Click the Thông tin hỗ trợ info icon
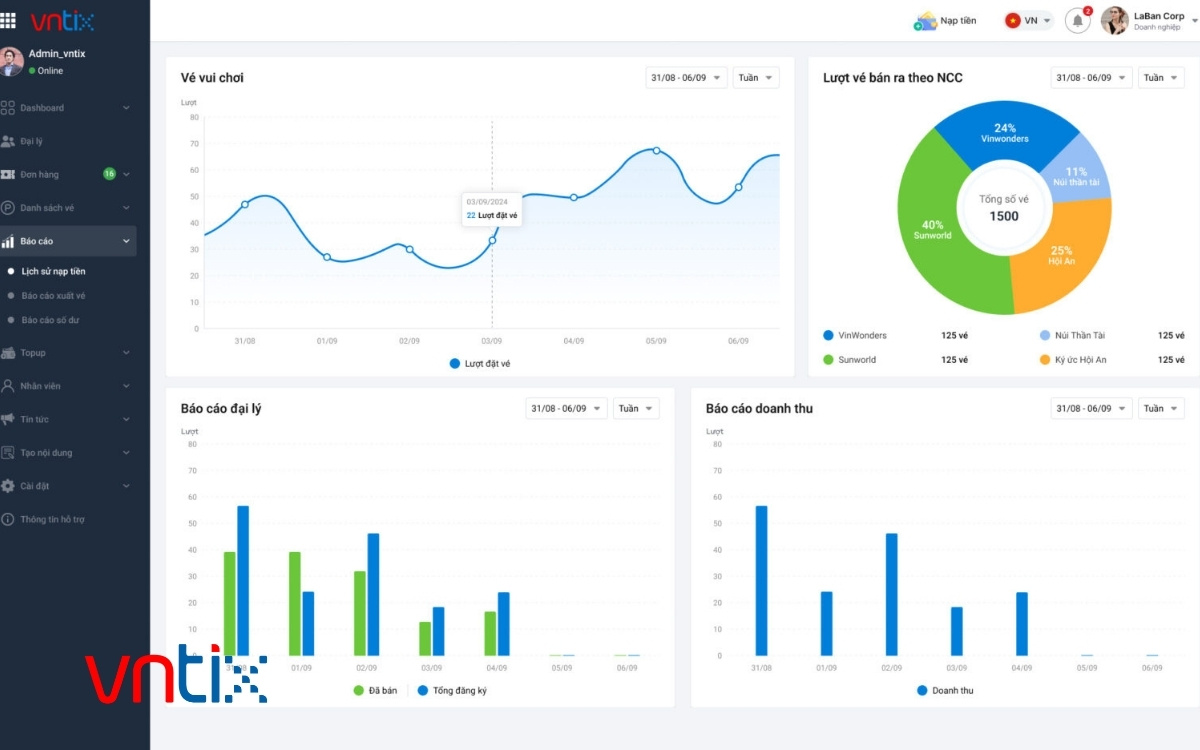This screenshot has height=750, width=1200. point(9,519)
